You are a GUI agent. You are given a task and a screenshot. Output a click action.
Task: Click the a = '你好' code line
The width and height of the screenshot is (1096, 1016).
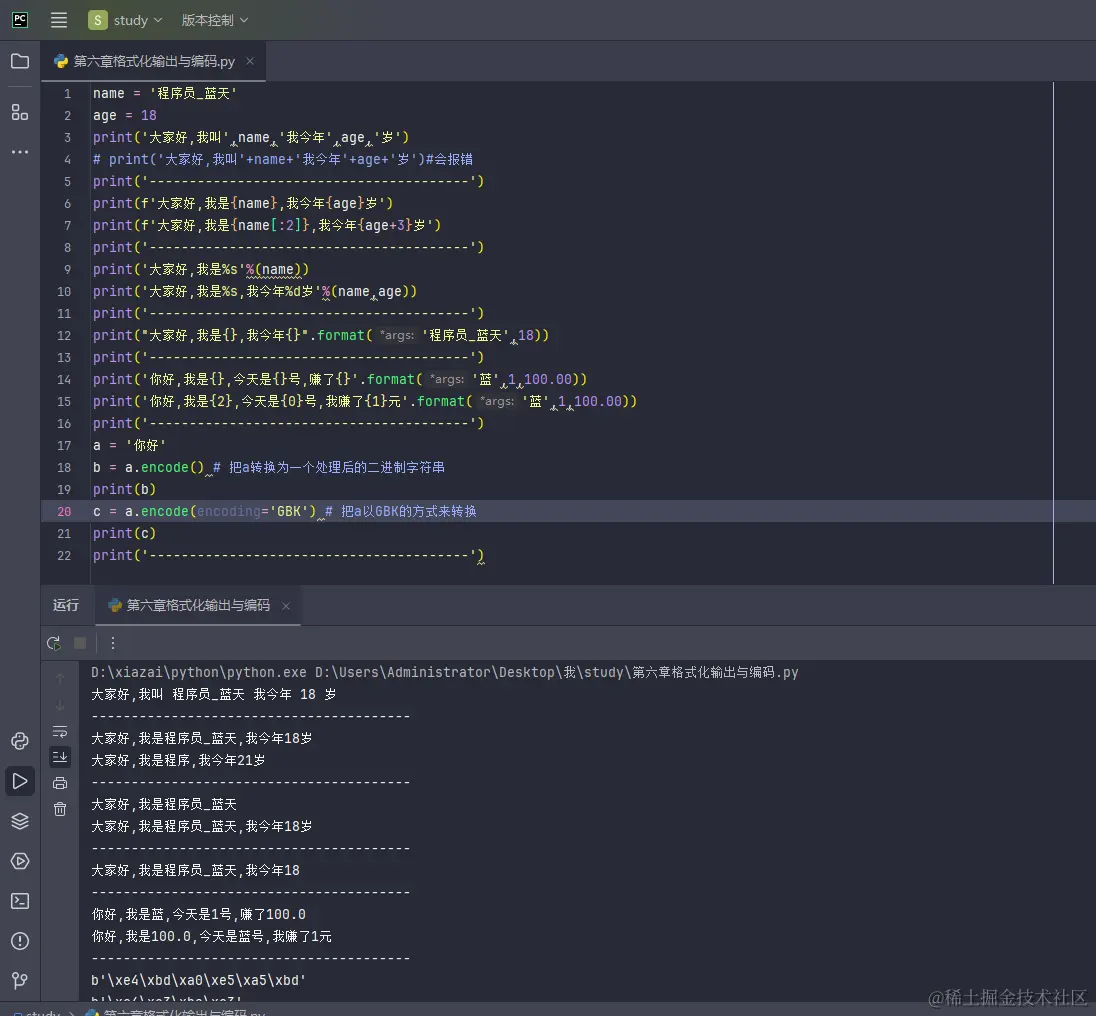pos(129,445)
